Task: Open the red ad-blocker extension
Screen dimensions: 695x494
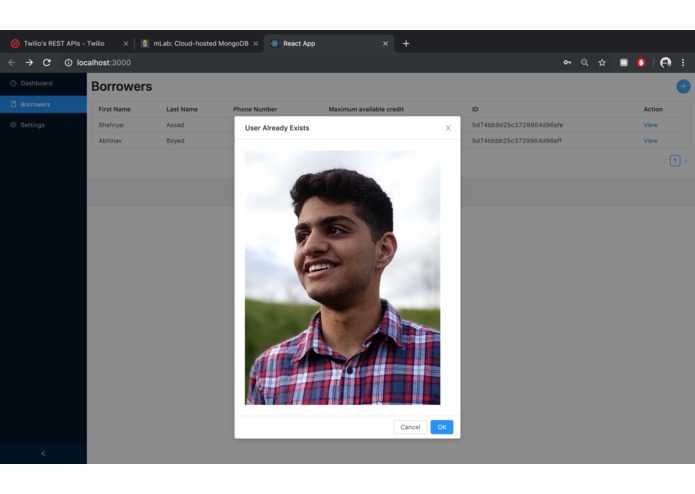Action: click(641, 62)
